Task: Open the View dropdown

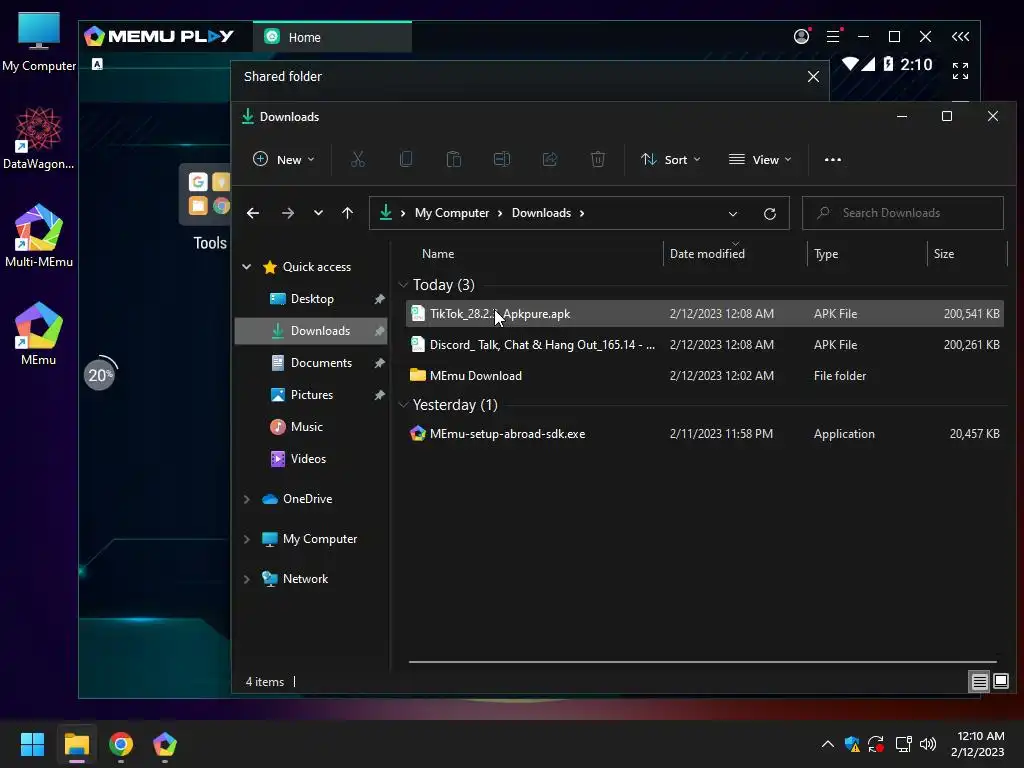Action: point(760,159)
